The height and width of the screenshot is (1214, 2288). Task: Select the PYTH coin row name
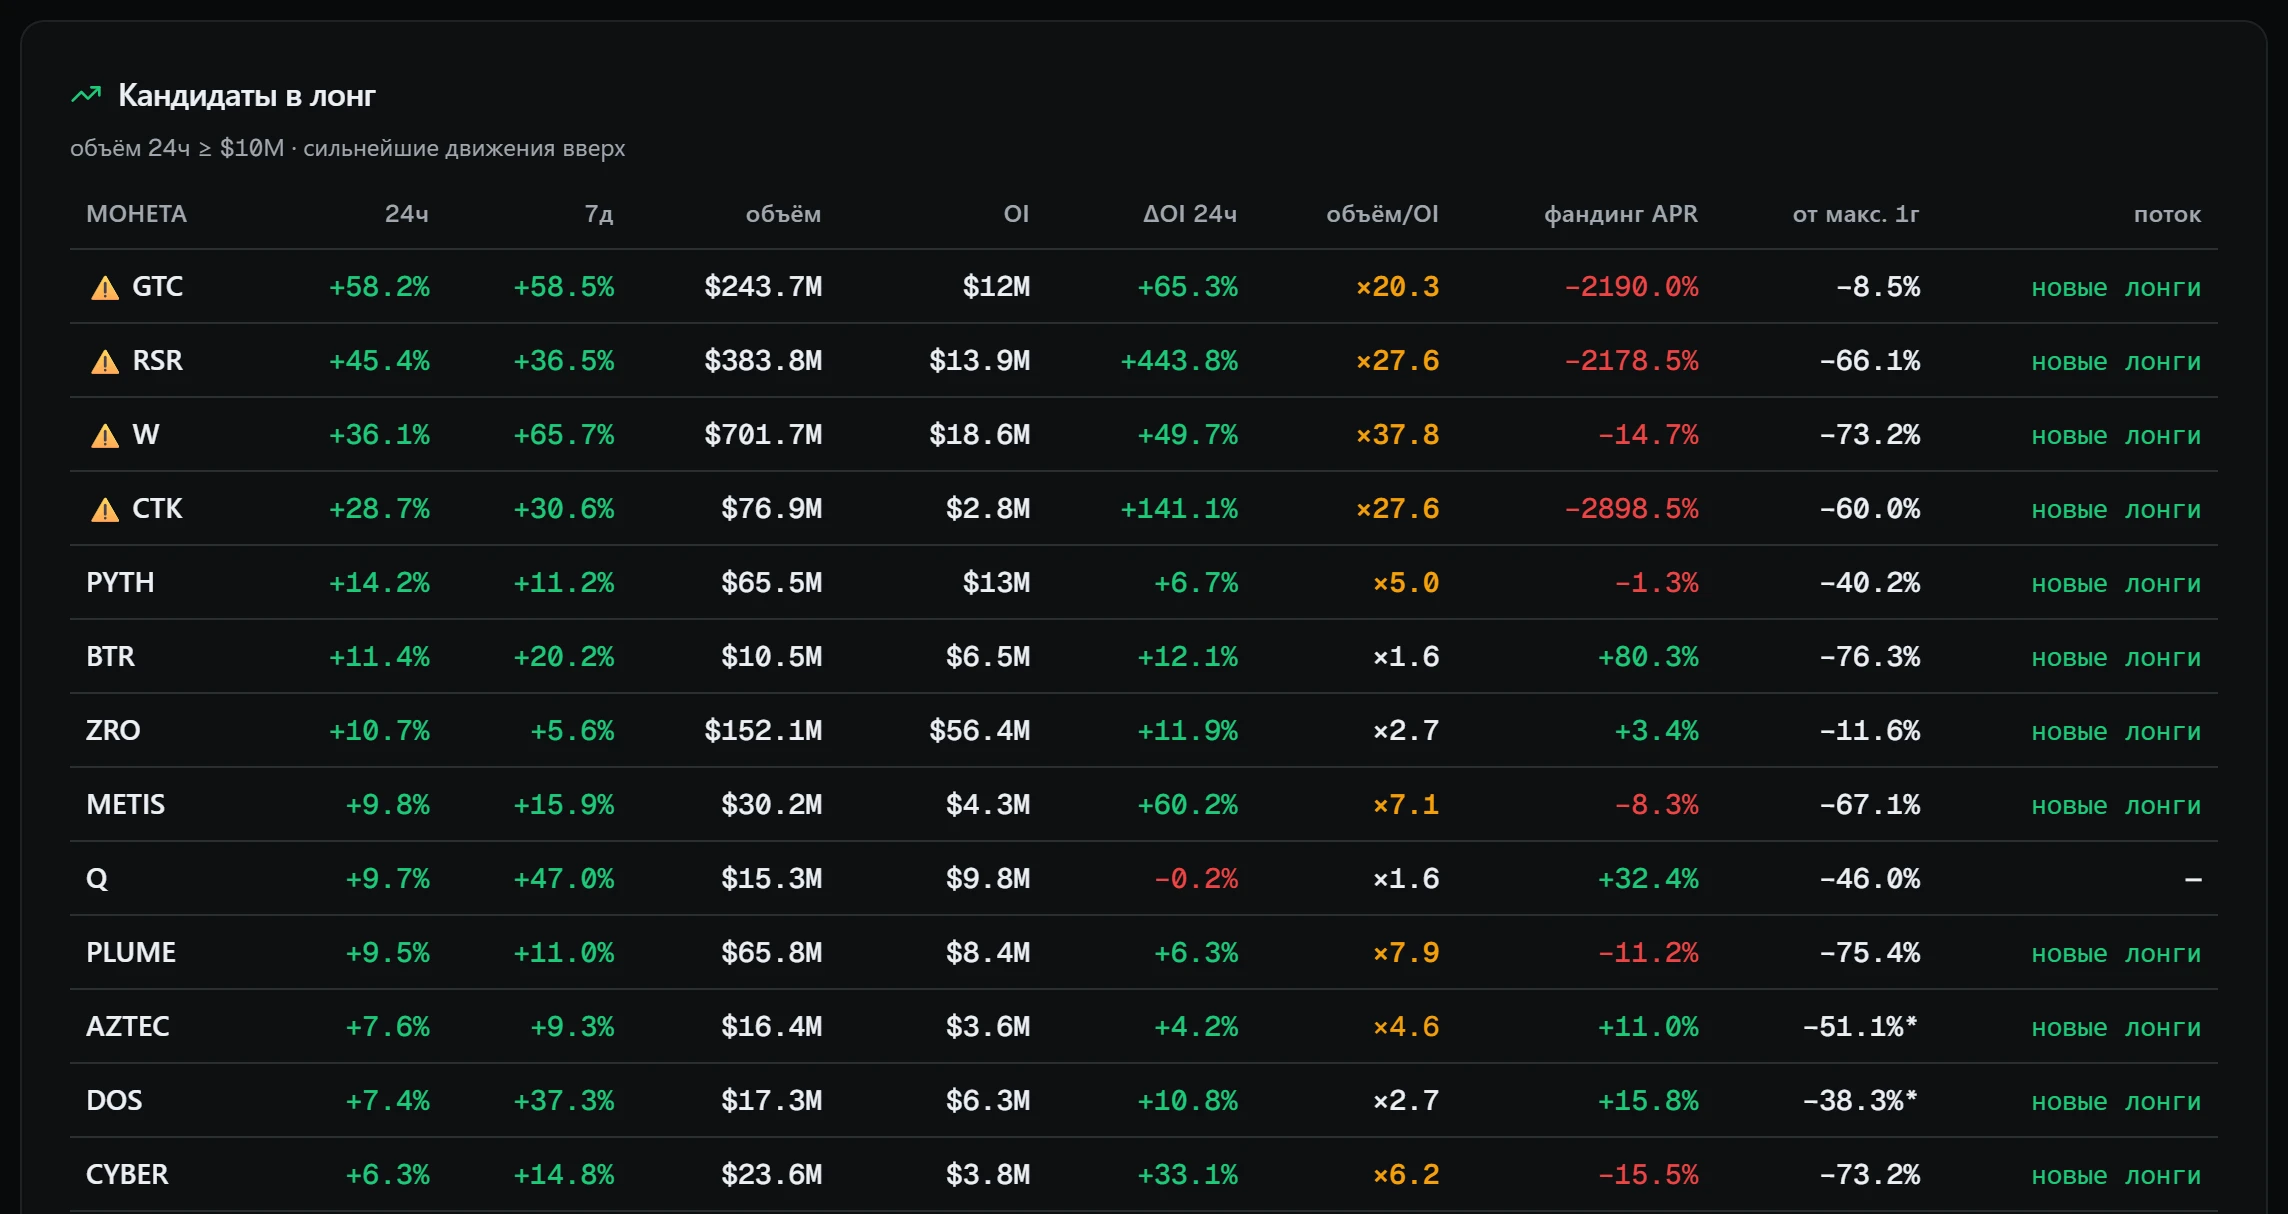[120, 583]
